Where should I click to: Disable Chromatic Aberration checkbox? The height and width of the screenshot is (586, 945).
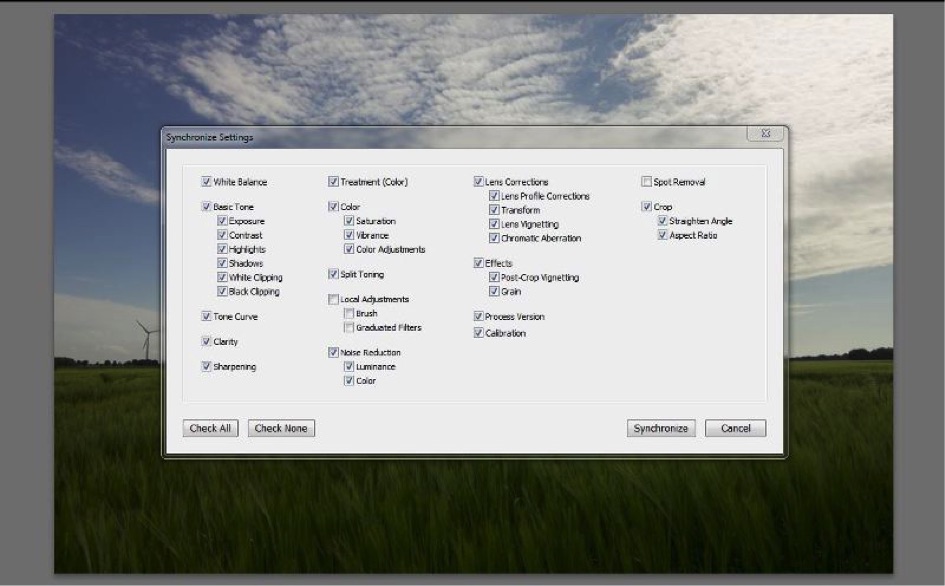pos(494,239)
